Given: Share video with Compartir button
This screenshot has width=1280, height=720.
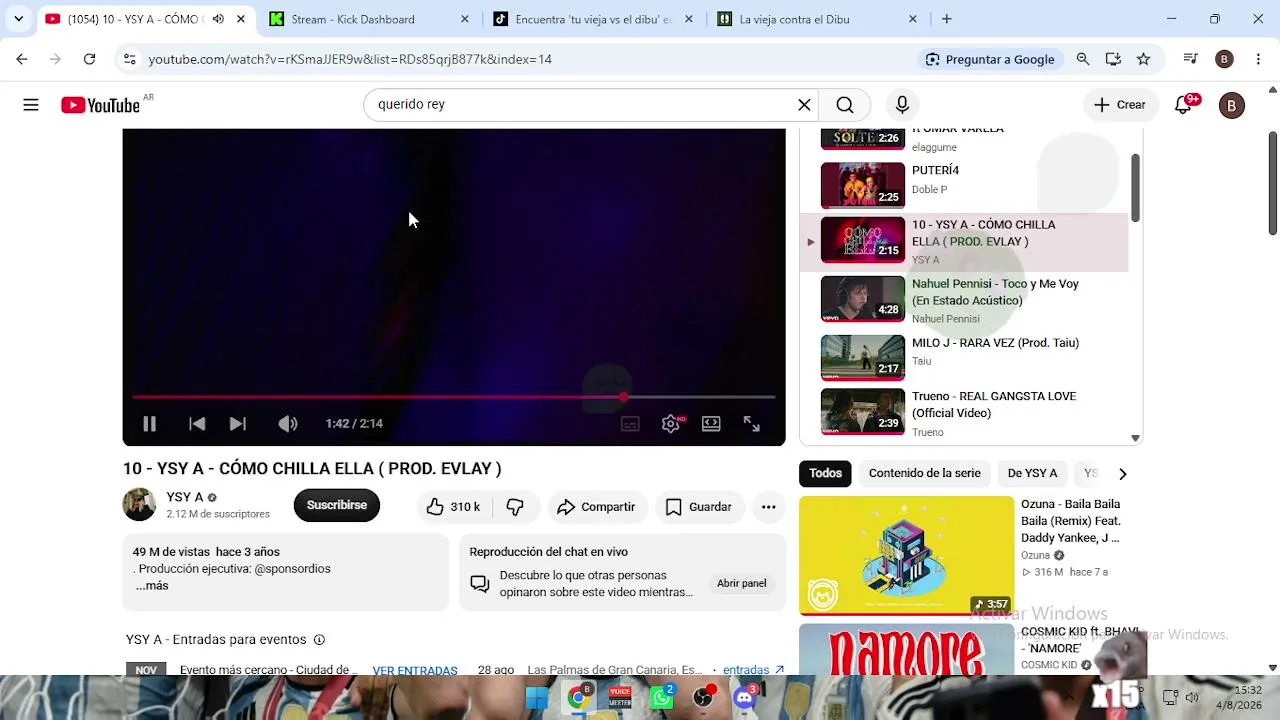Looking at the screenshot, I should coord(596,507).
